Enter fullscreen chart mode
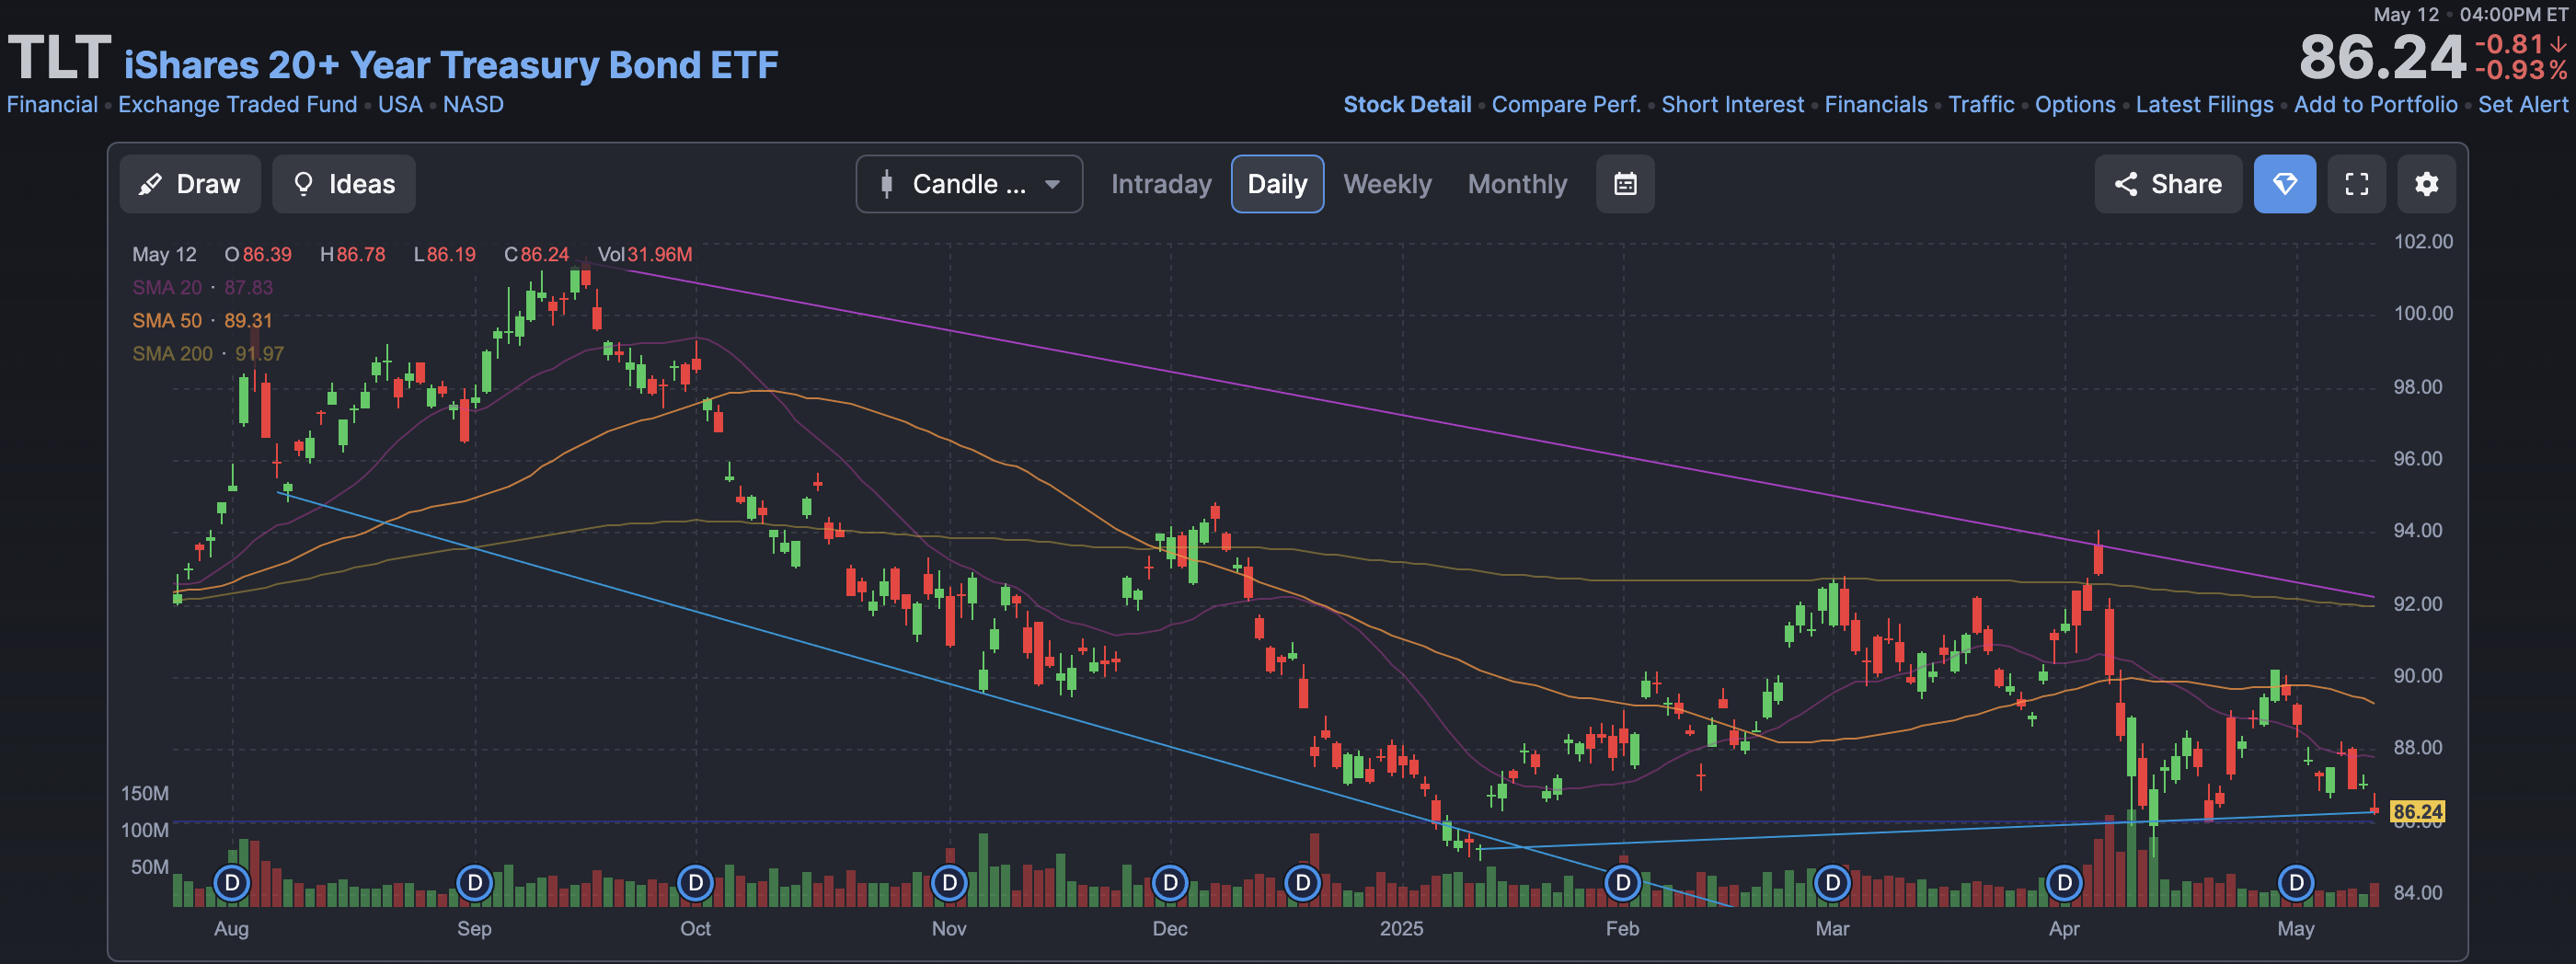Viewport: 2576px width, 964px height. click(x=2356, y=184)
